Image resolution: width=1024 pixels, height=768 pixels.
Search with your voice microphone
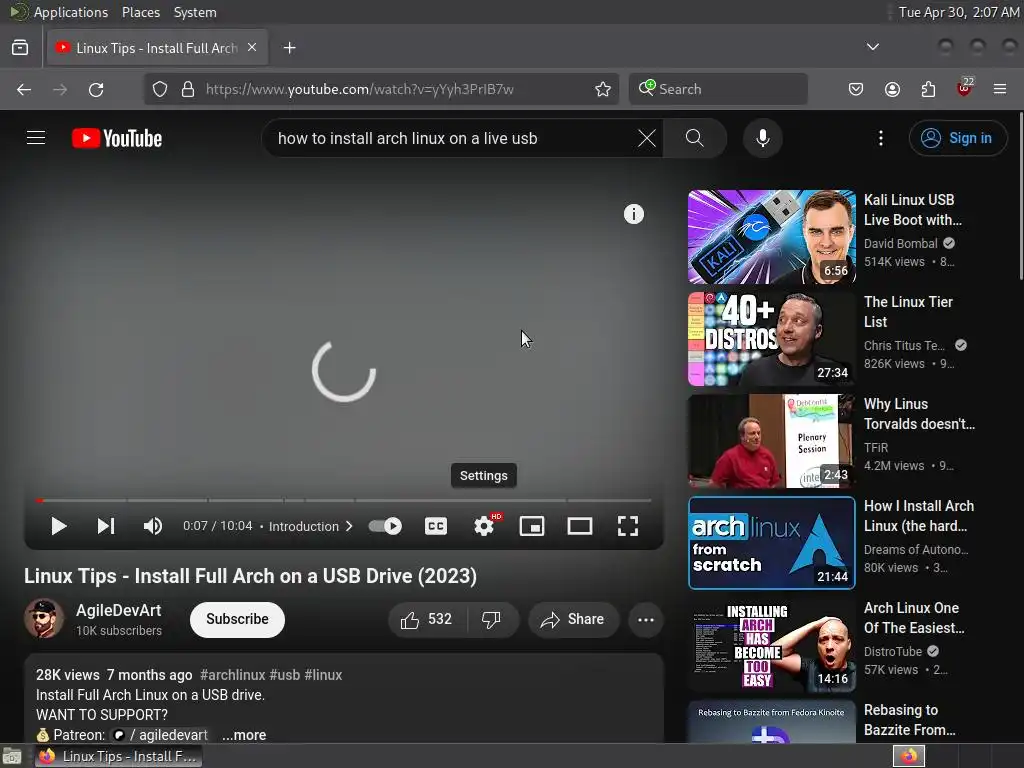pyautogui.click(x=762, y=138)
